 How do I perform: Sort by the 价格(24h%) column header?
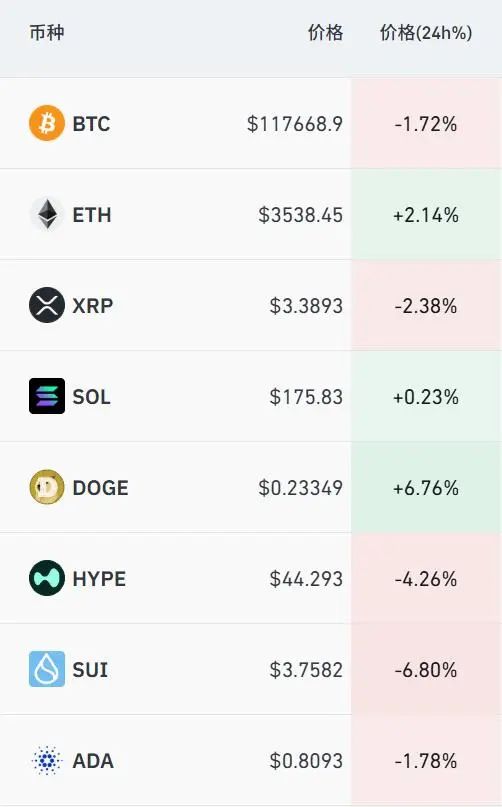click(426, 33)
